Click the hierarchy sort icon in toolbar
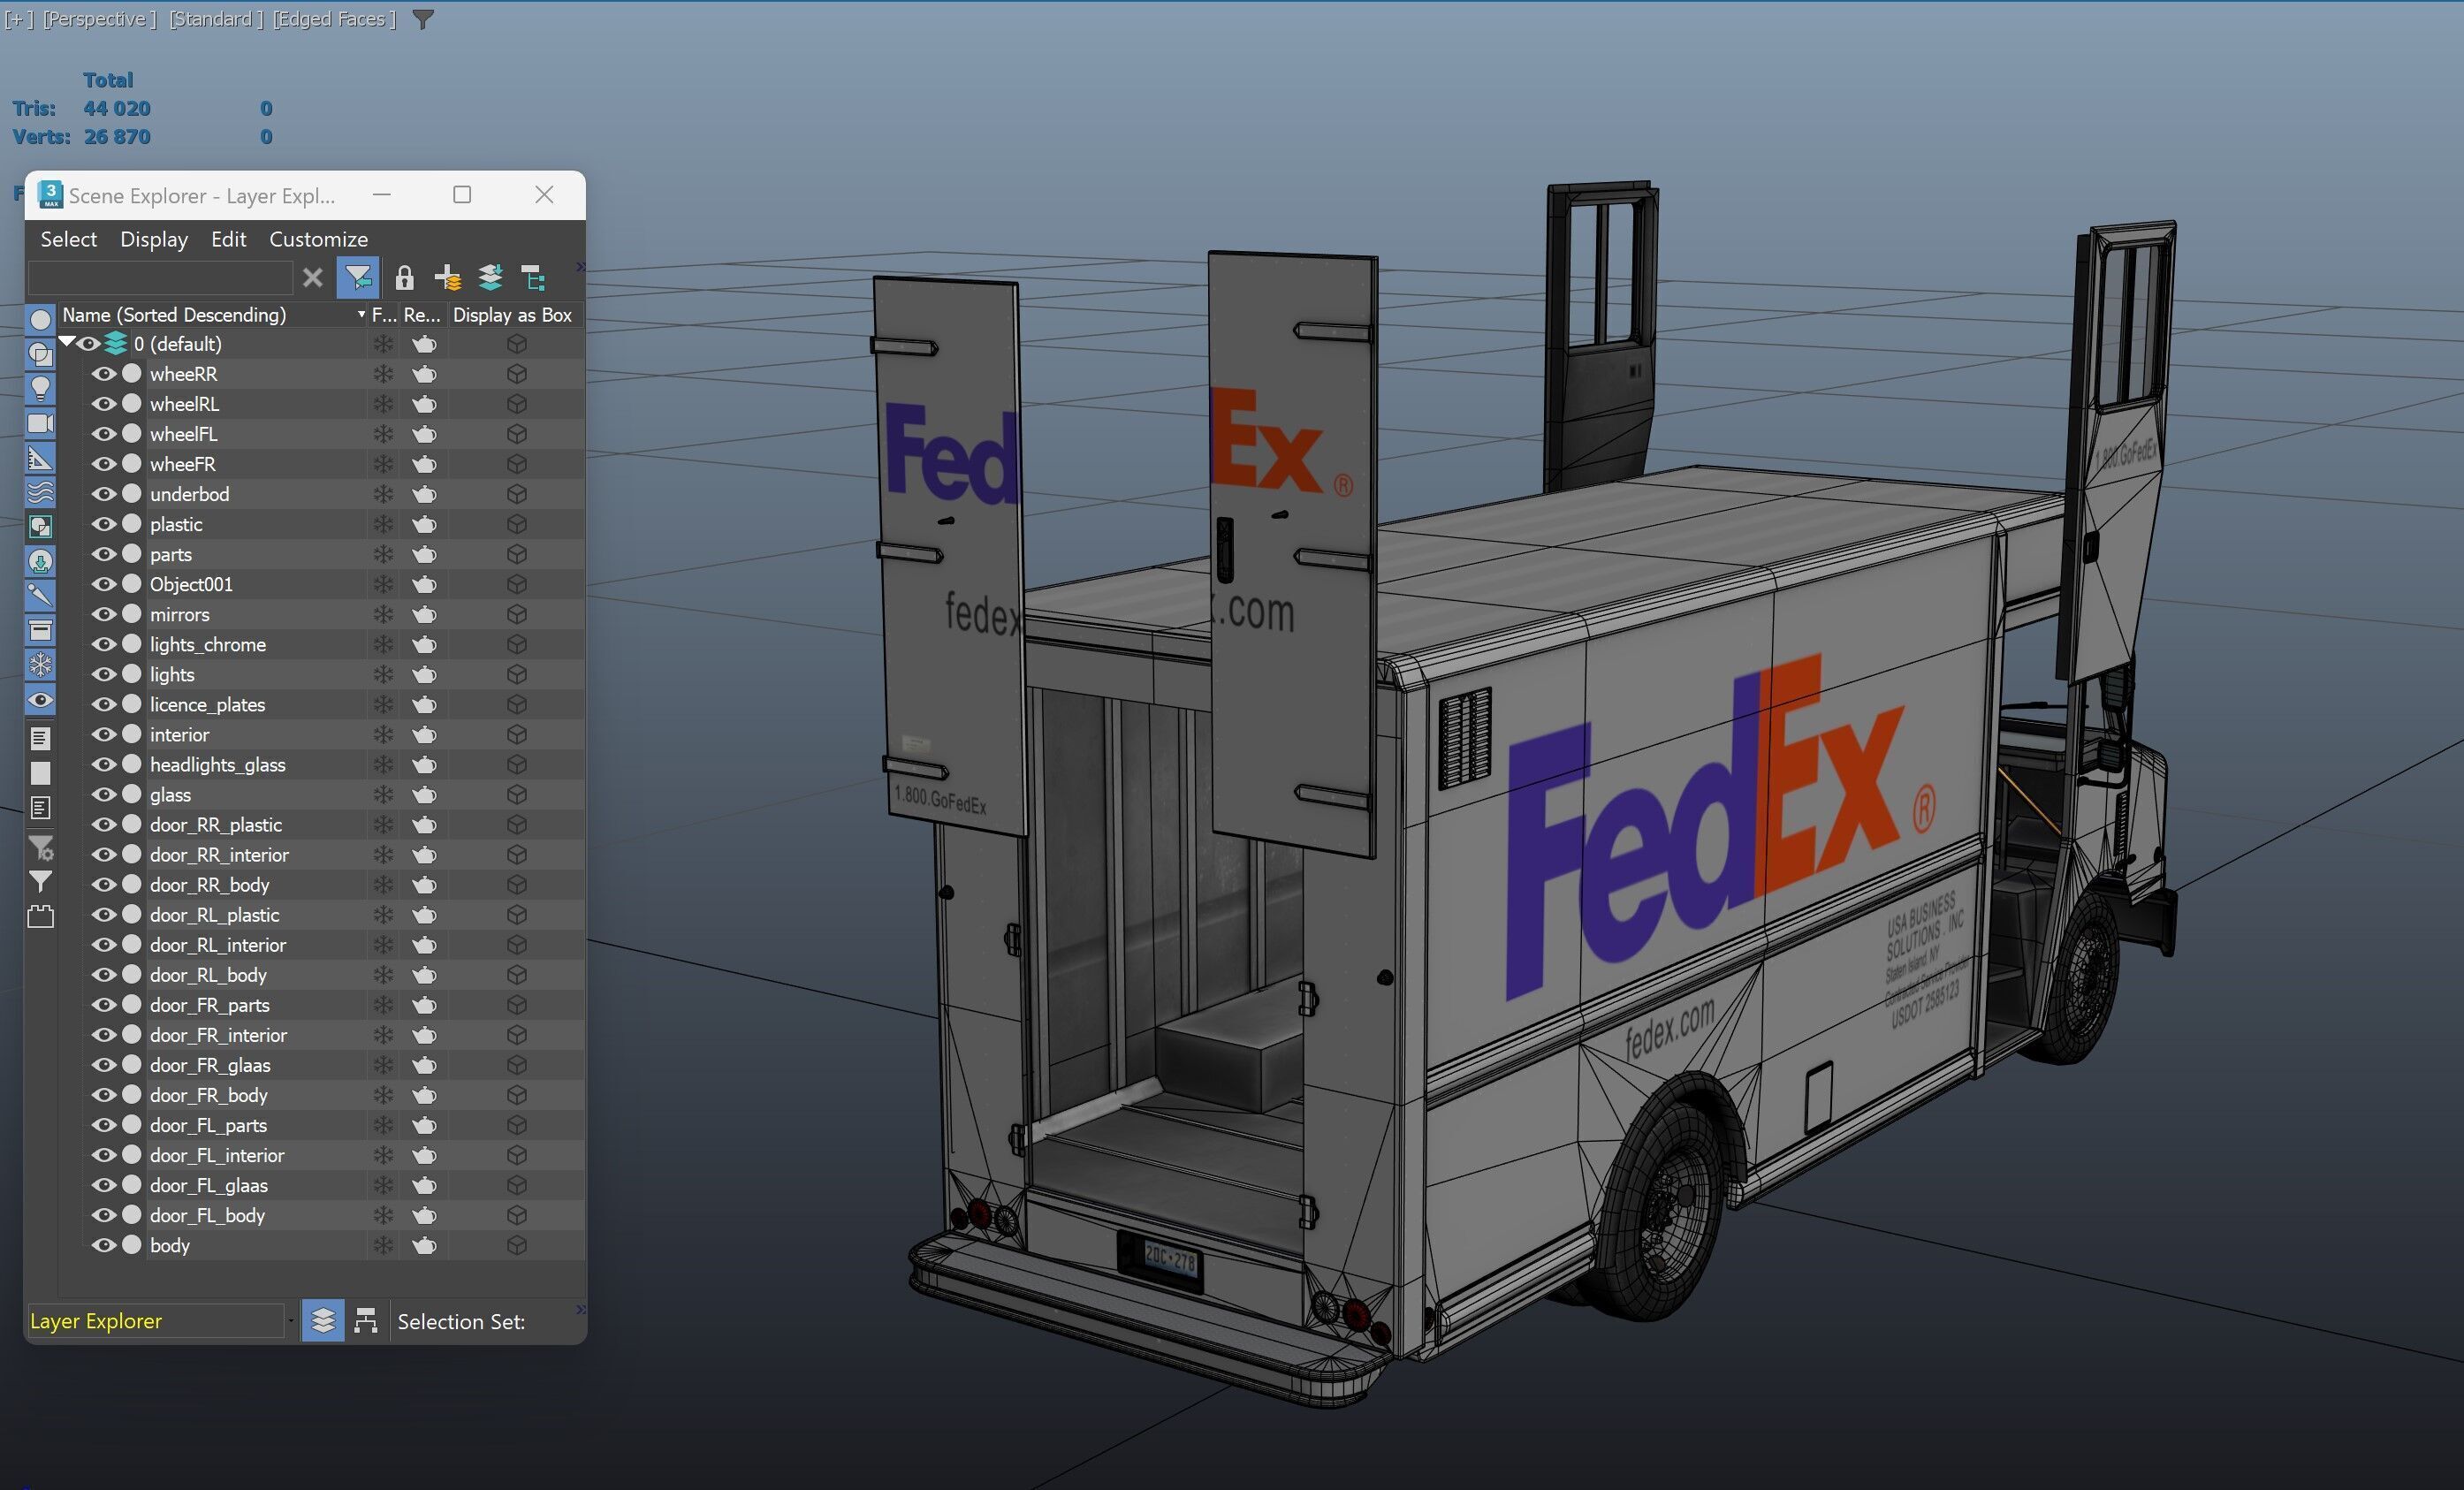The image size is (2464, 1490). click(x=533, y=277)
